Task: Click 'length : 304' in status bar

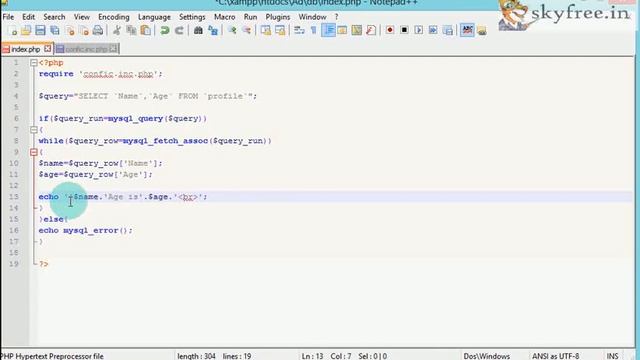Action: 196,356
